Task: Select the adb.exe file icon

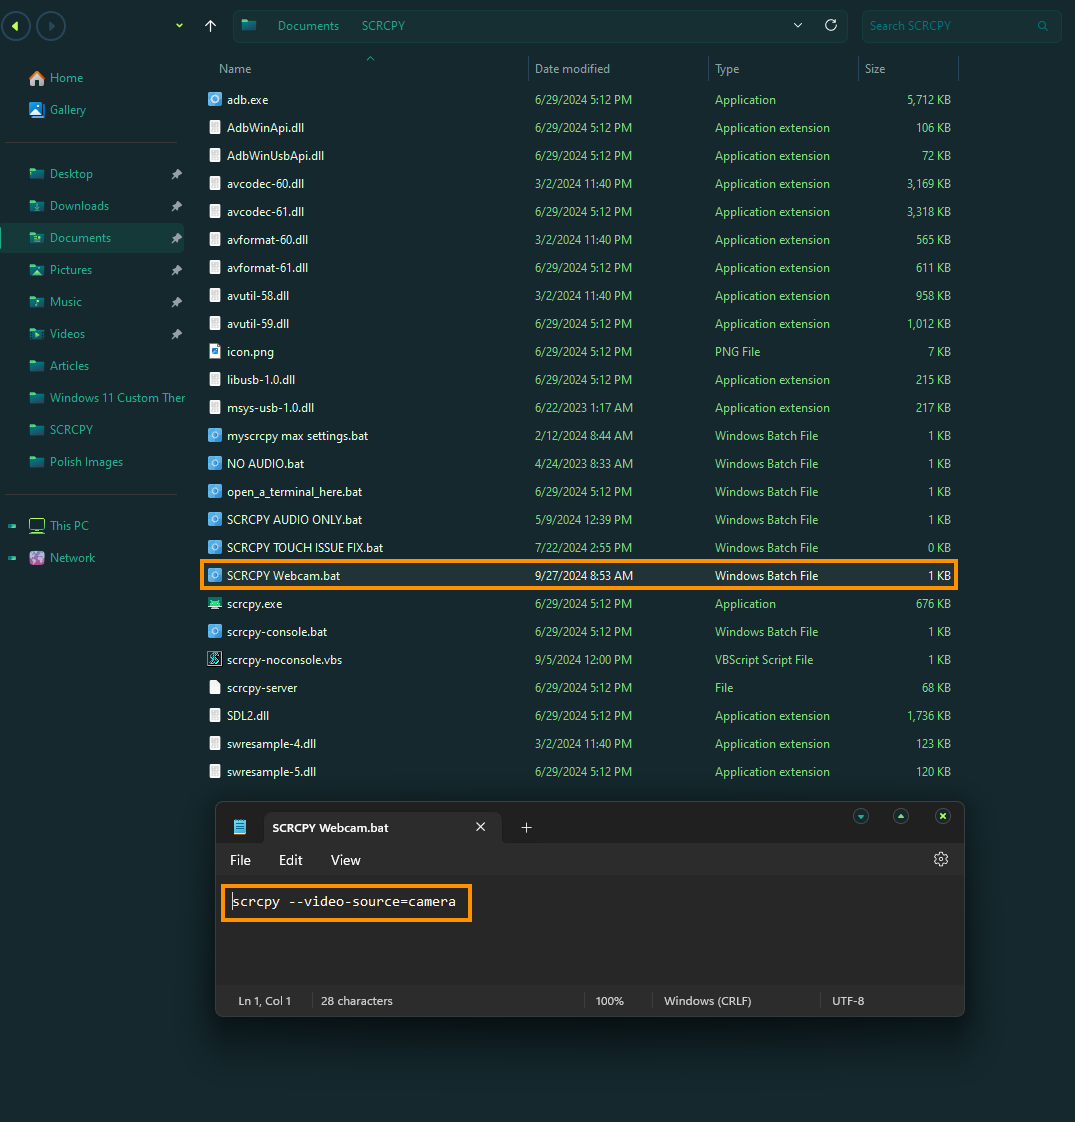Action: 215,99
